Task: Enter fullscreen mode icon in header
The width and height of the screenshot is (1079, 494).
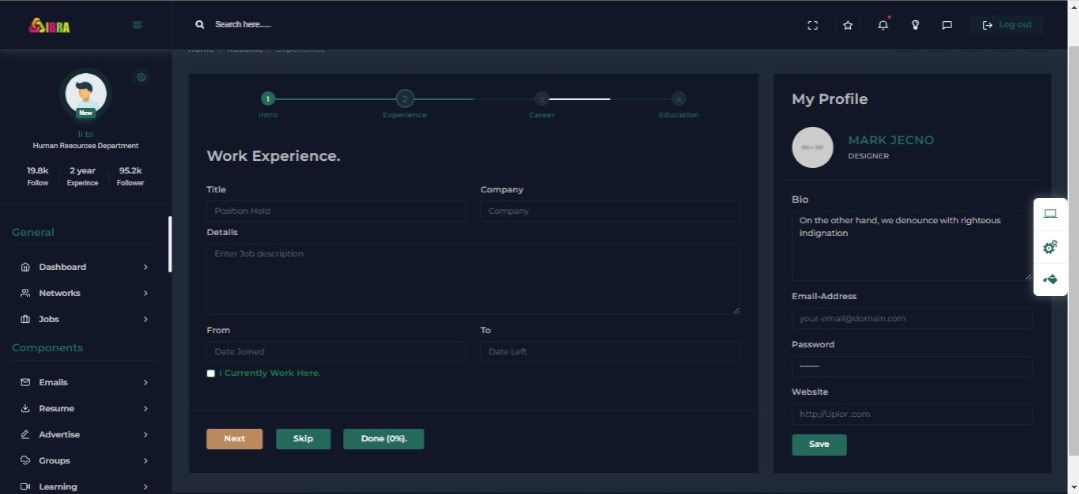Action: (x=813, y=25)
